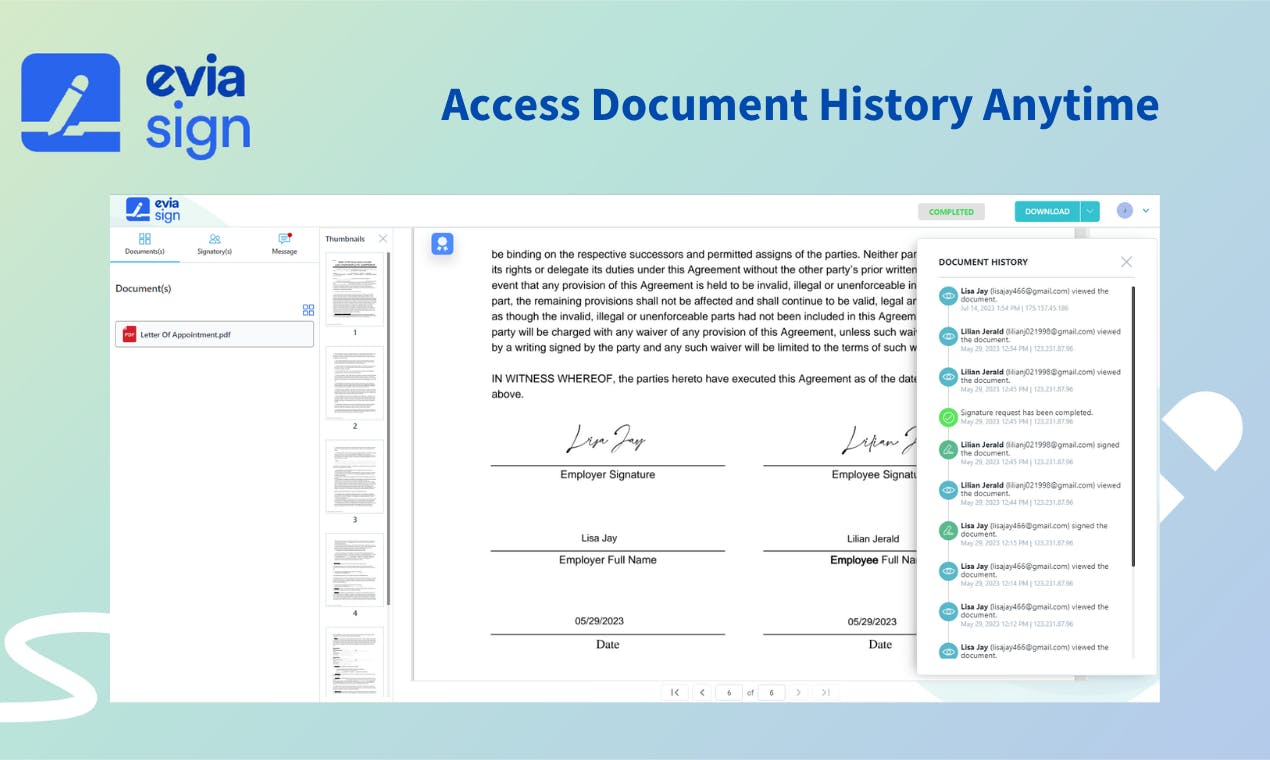Image resolution: width=1270 pixels, height=760 pixels.
Task: Jump to the last page button
Action: (x=825, y=692)
